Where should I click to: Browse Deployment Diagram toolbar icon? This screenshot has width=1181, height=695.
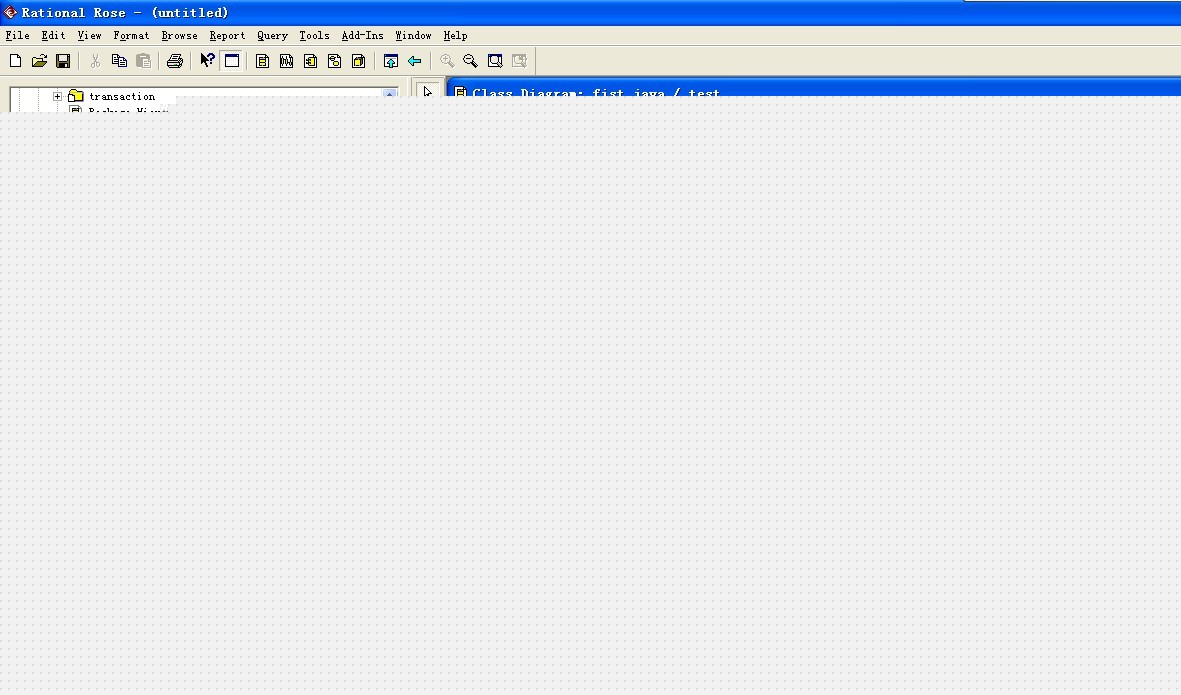tap(359, 61)
